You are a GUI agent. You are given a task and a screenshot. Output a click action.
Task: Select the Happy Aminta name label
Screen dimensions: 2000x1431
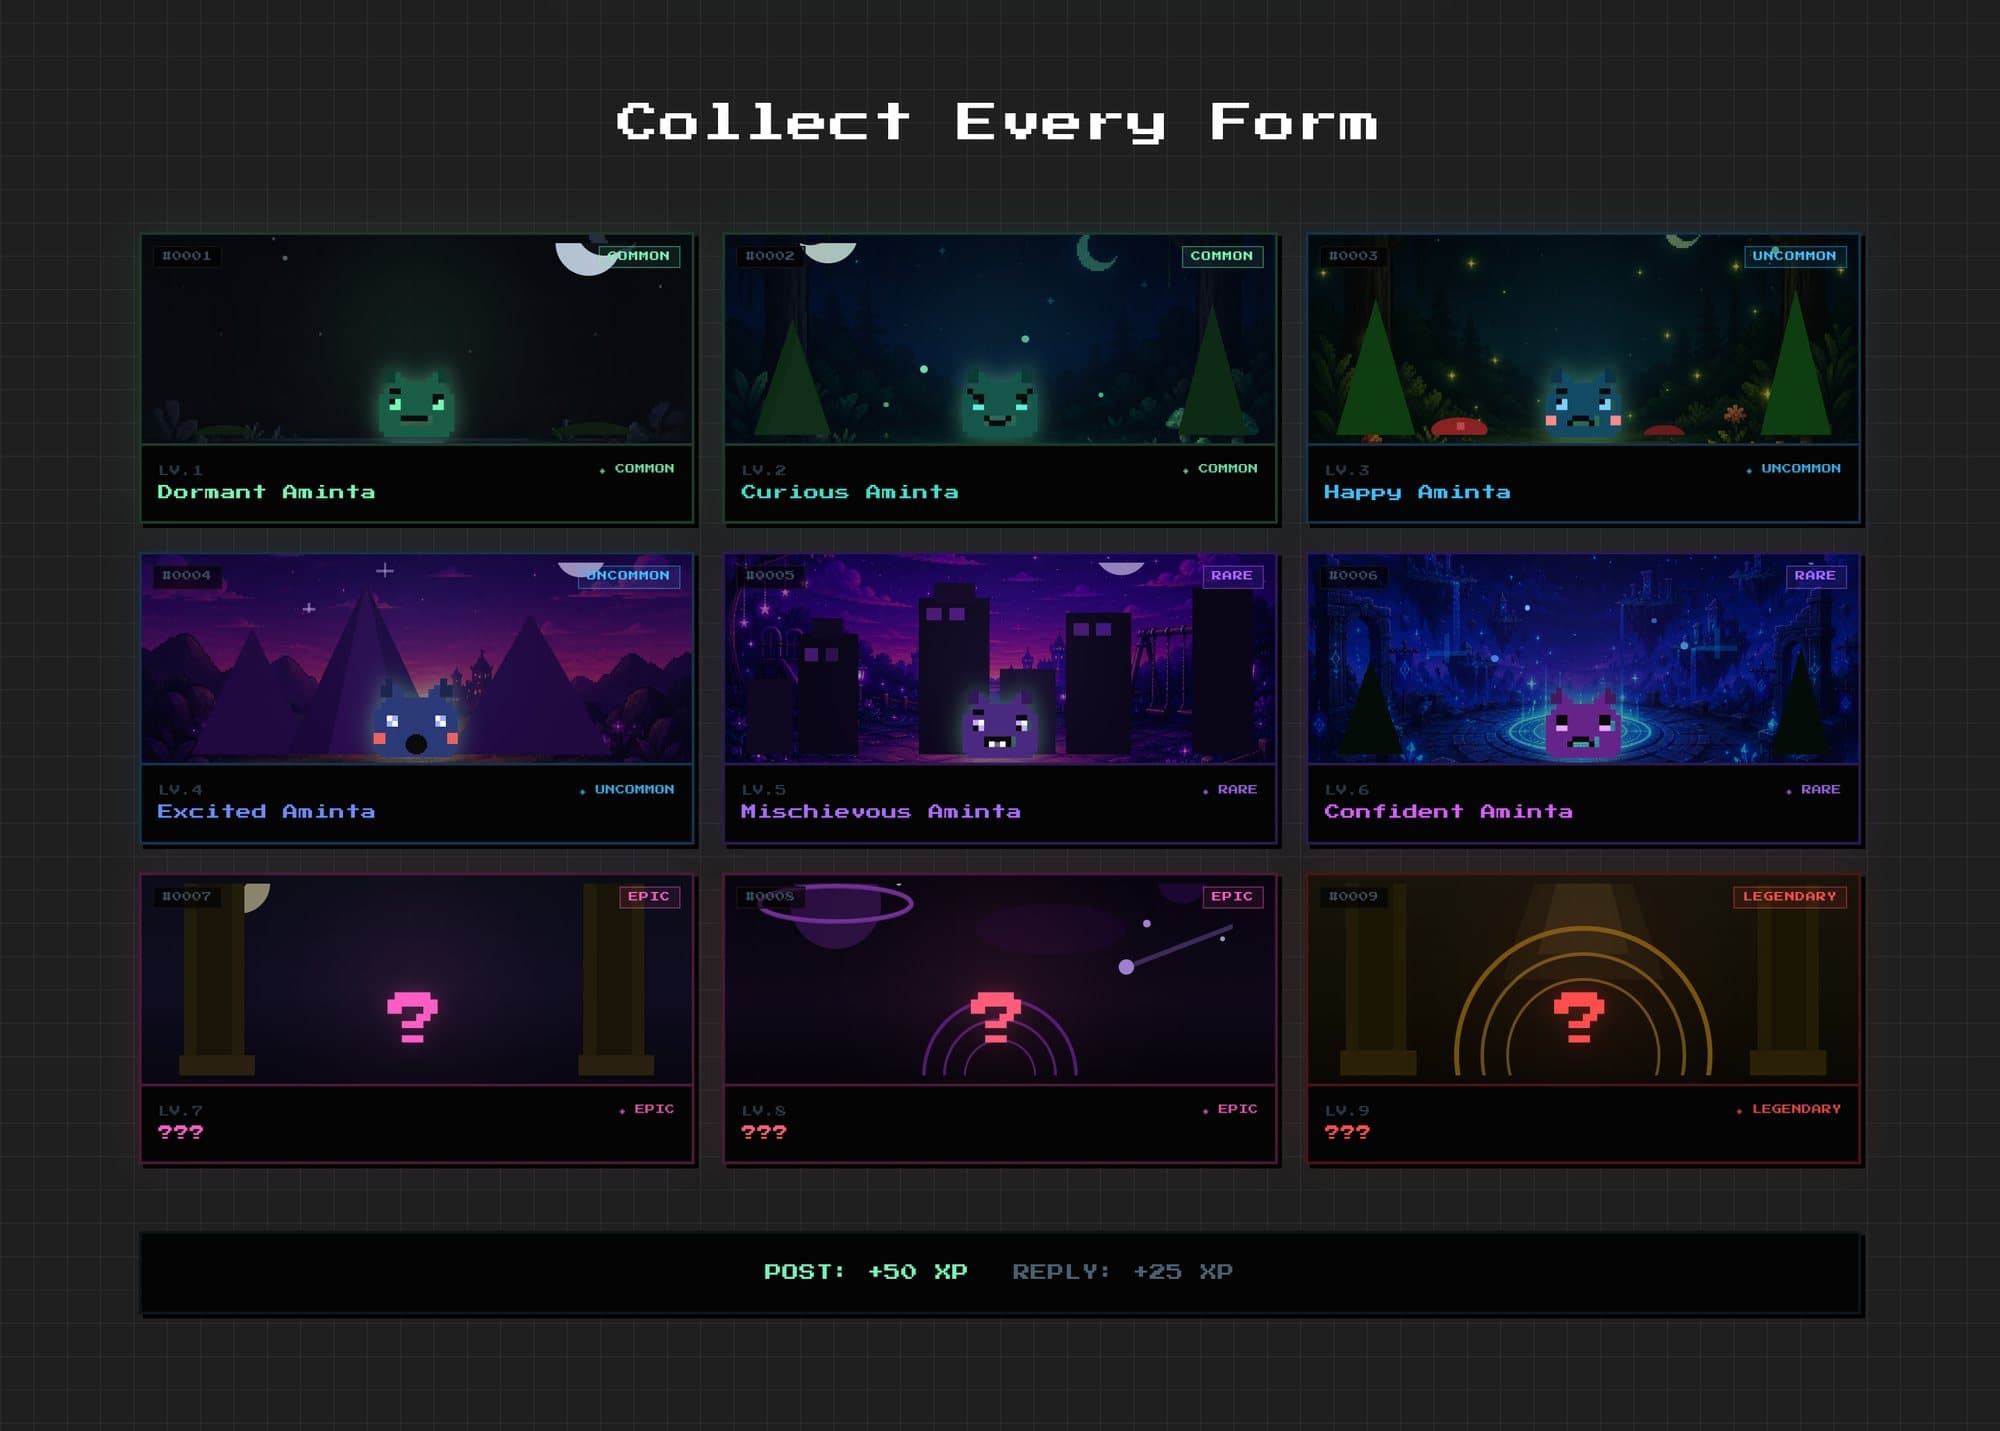(1417, 492)
